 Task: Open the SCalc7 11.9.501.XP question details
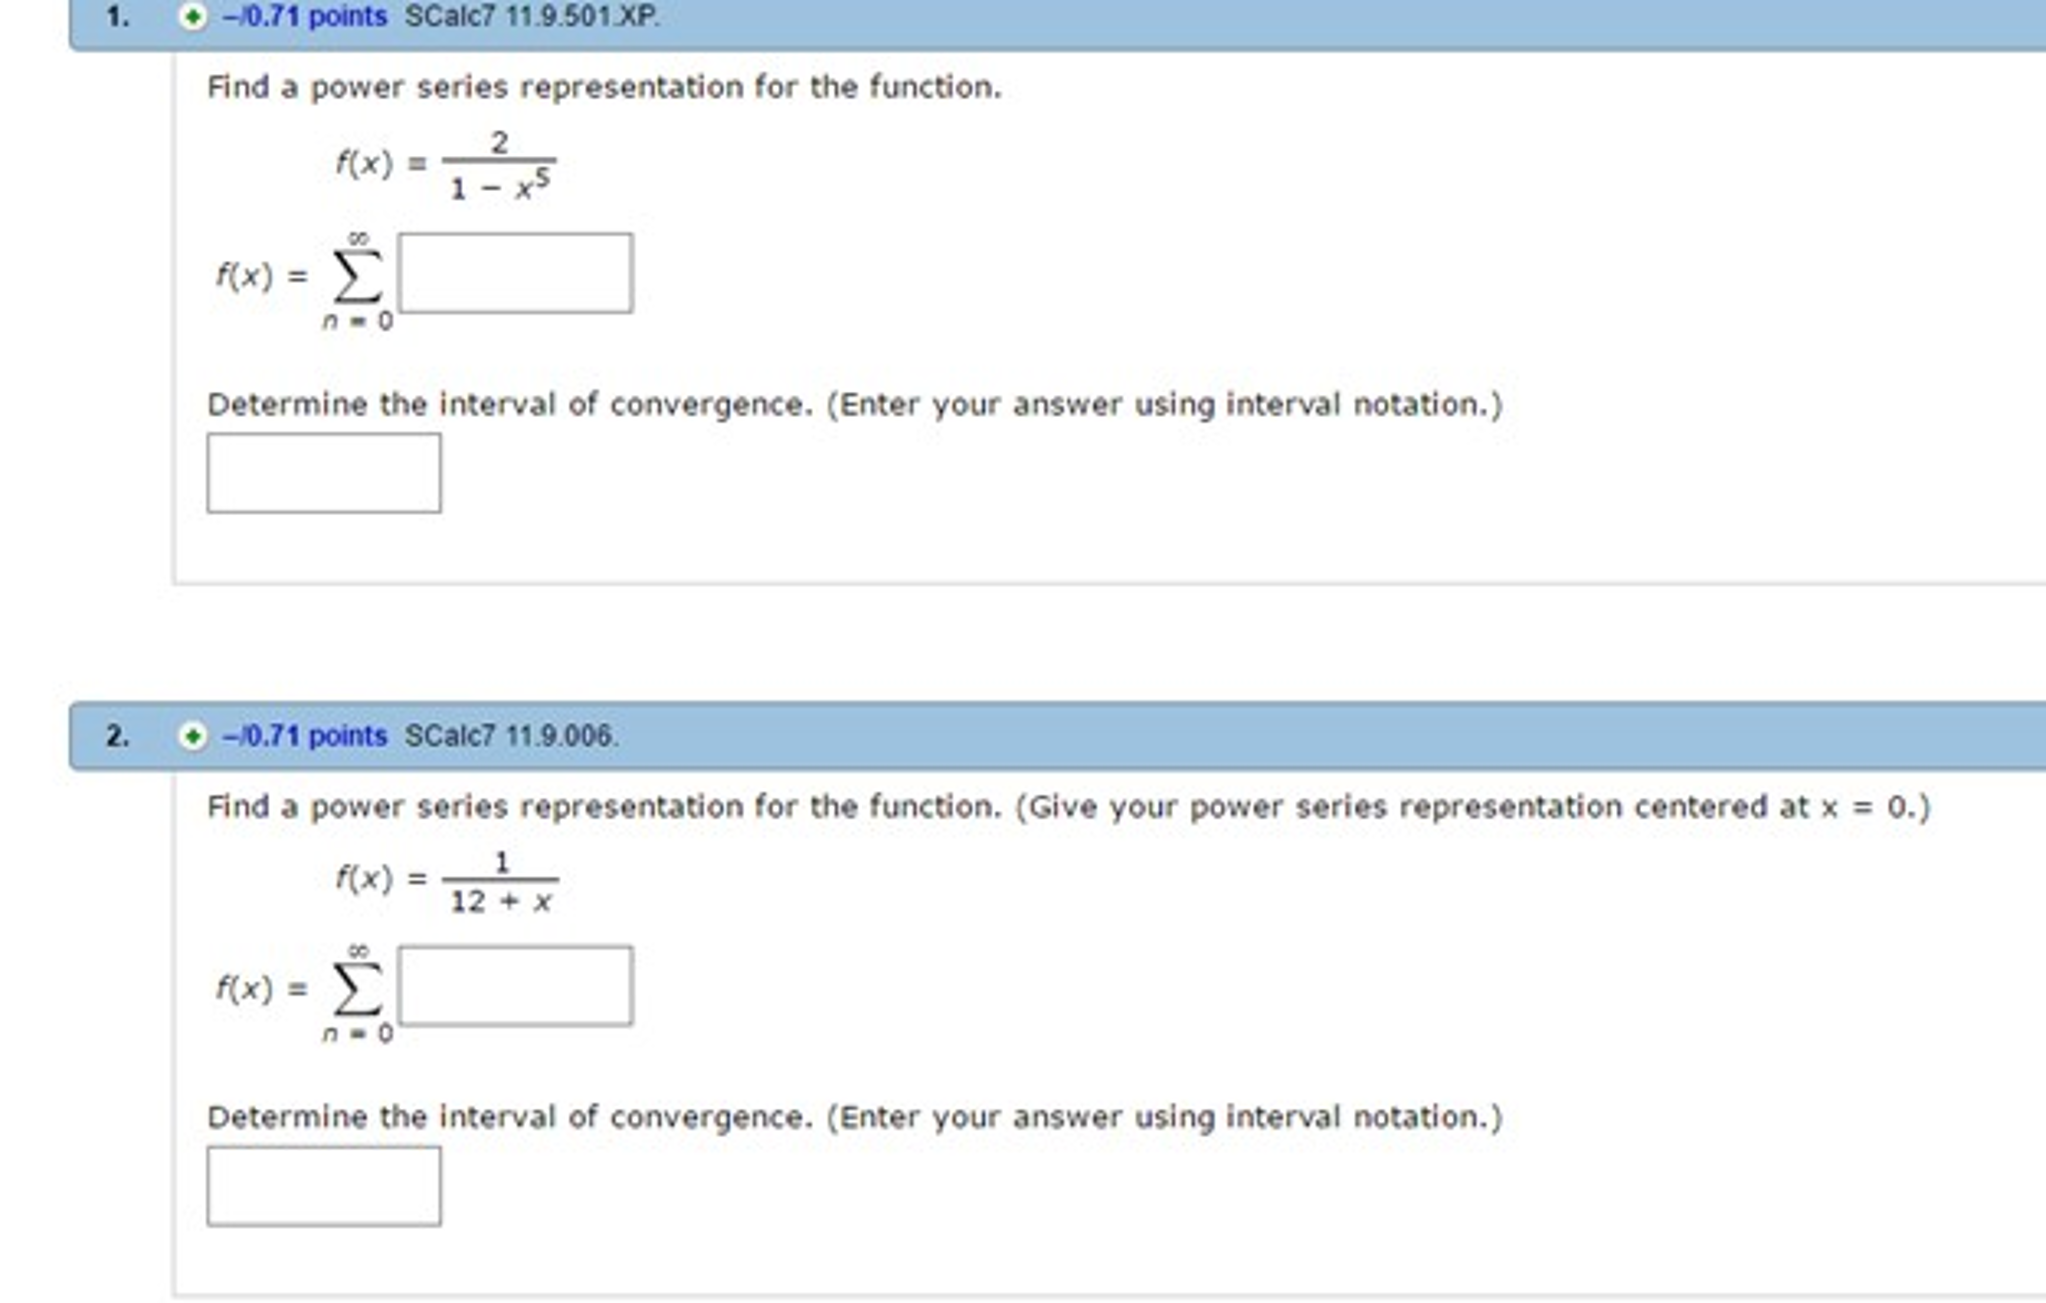(530, 16)
